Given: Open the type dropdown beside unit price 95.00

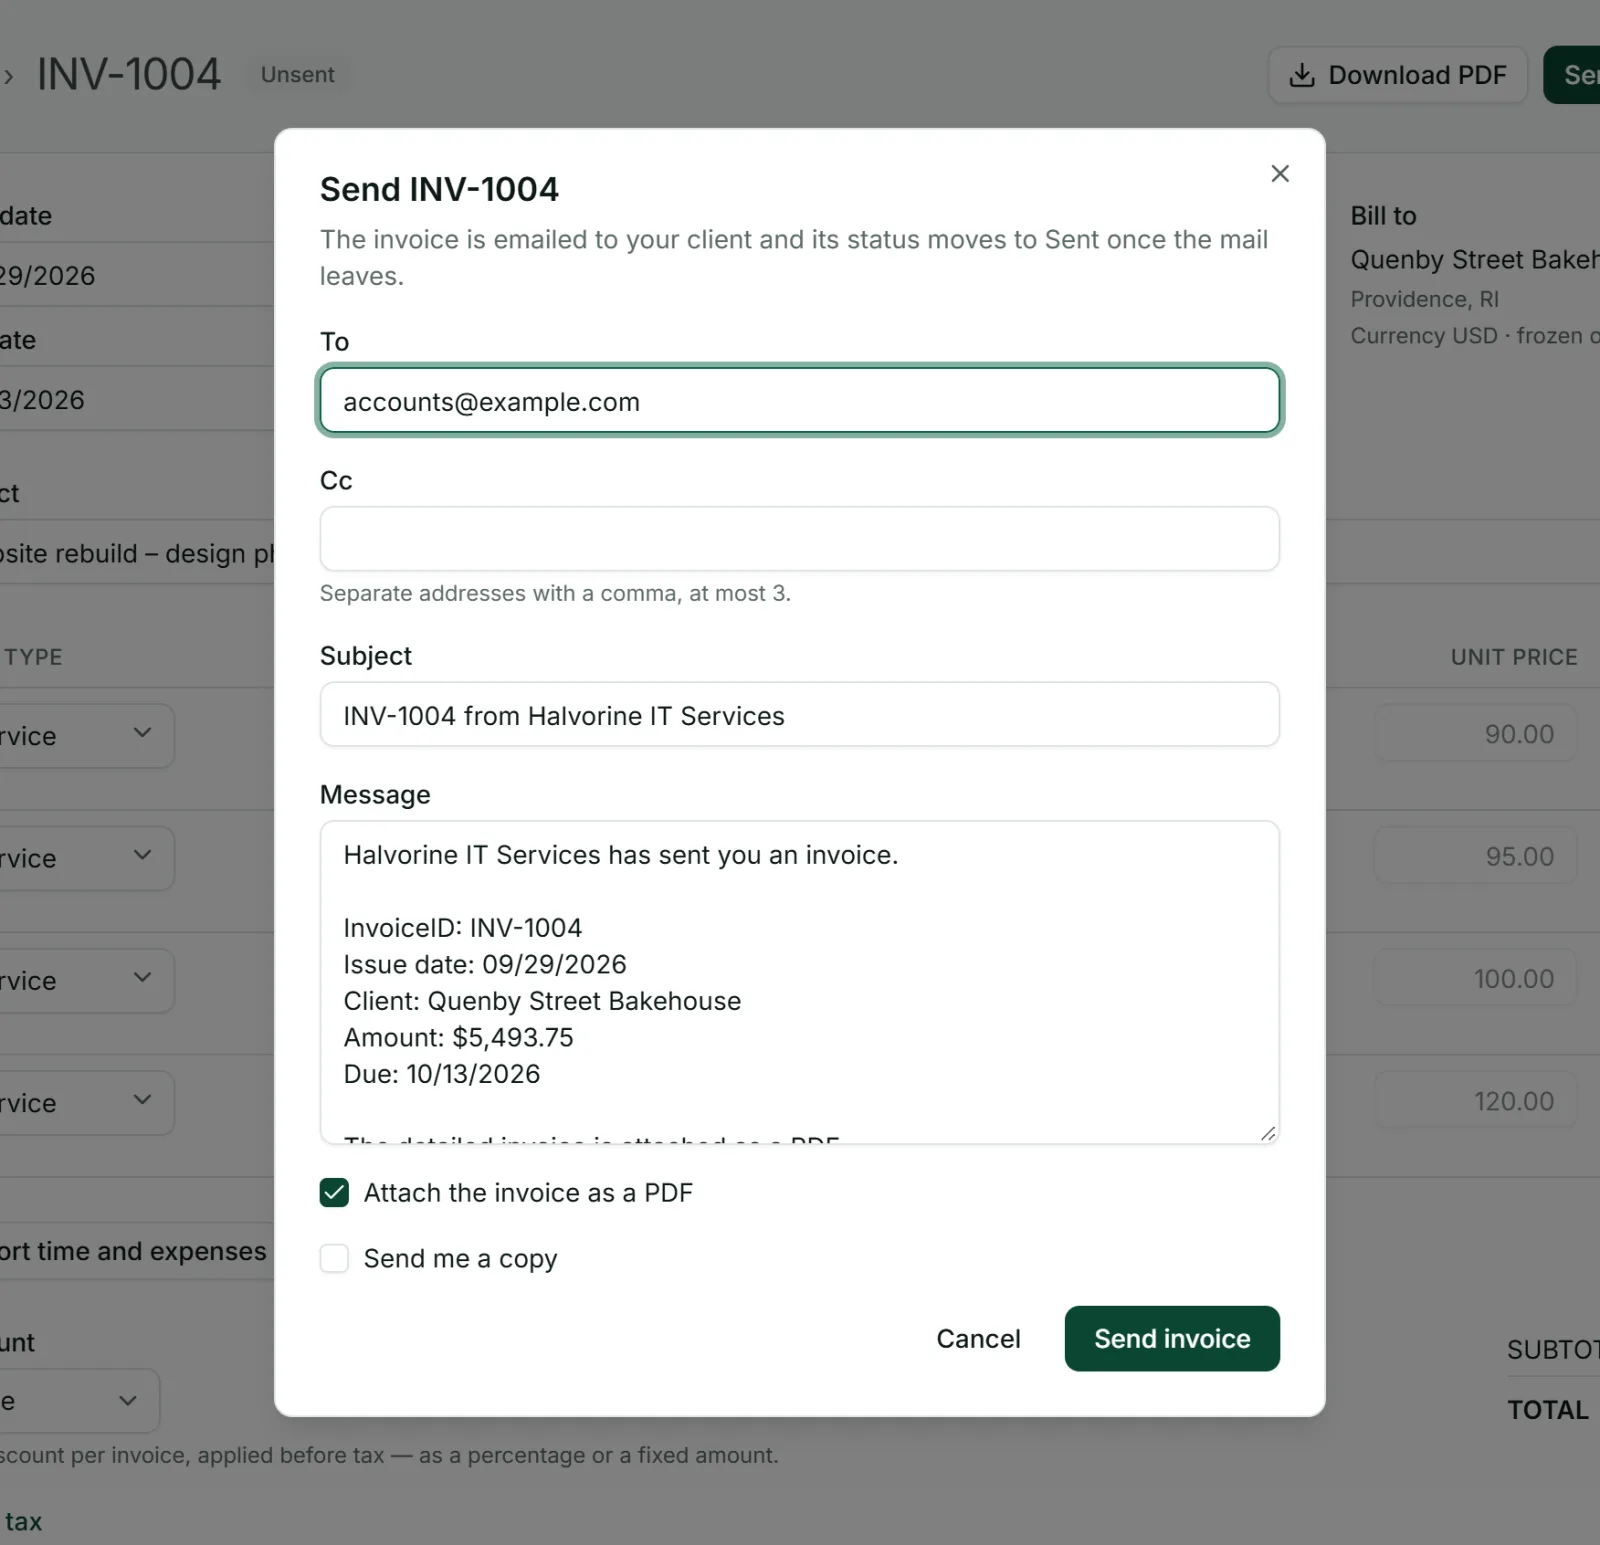Looking at the screenshot, I should [x=85, y=858].
